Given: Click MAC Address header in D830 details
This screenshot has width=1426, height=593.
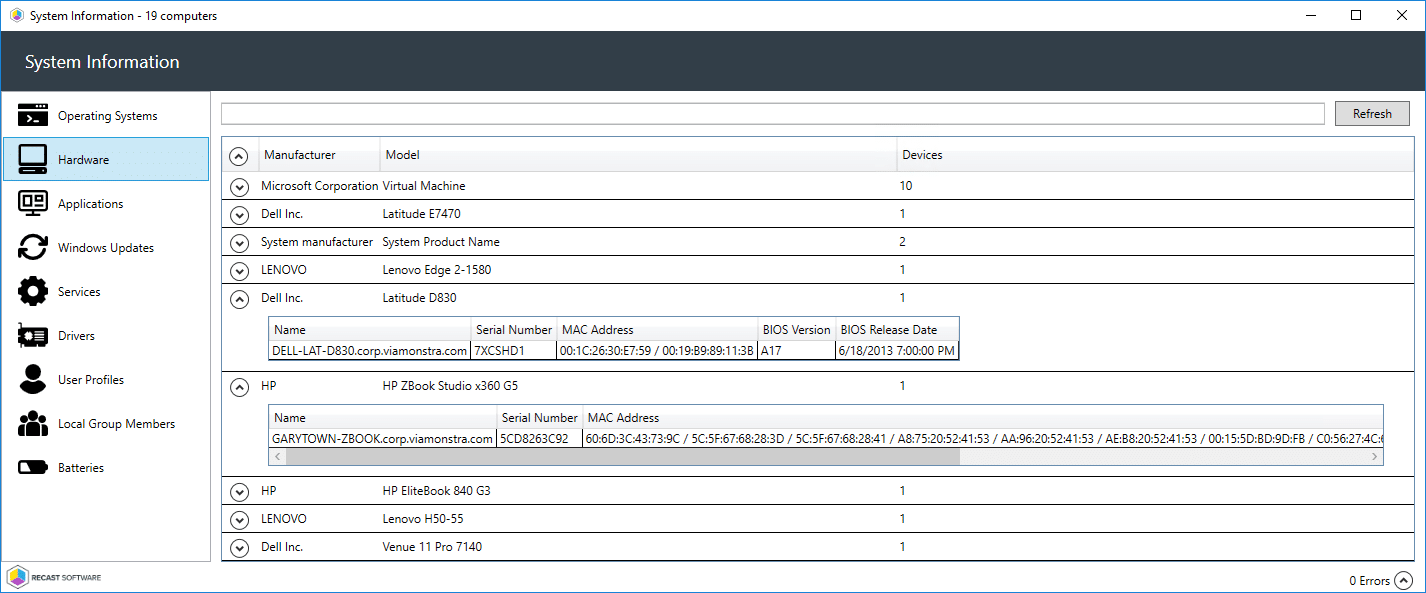Looking at the screenshot, I should [x=657, y=329].
